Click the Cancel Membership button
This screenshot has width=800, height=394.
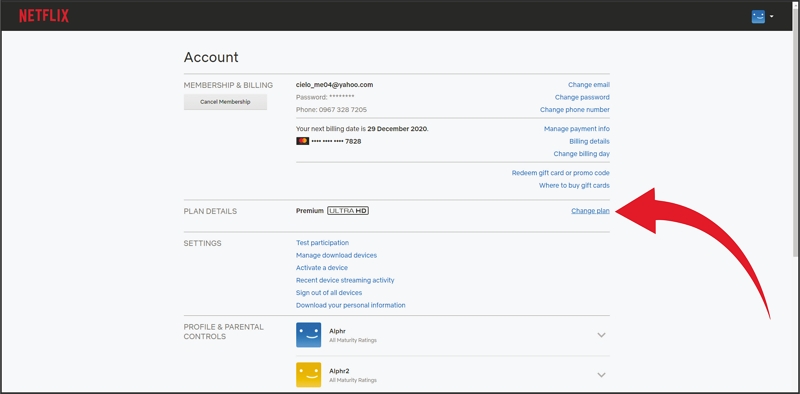point(225,102)
